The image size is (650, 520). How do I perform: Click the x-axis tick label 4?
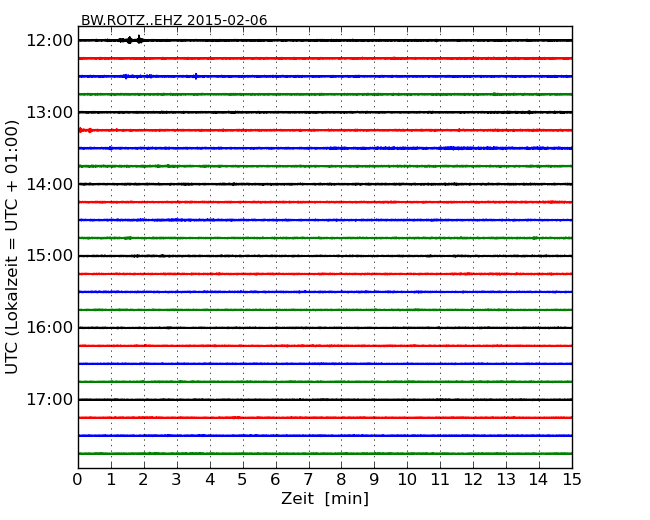(x=210, y=480)
